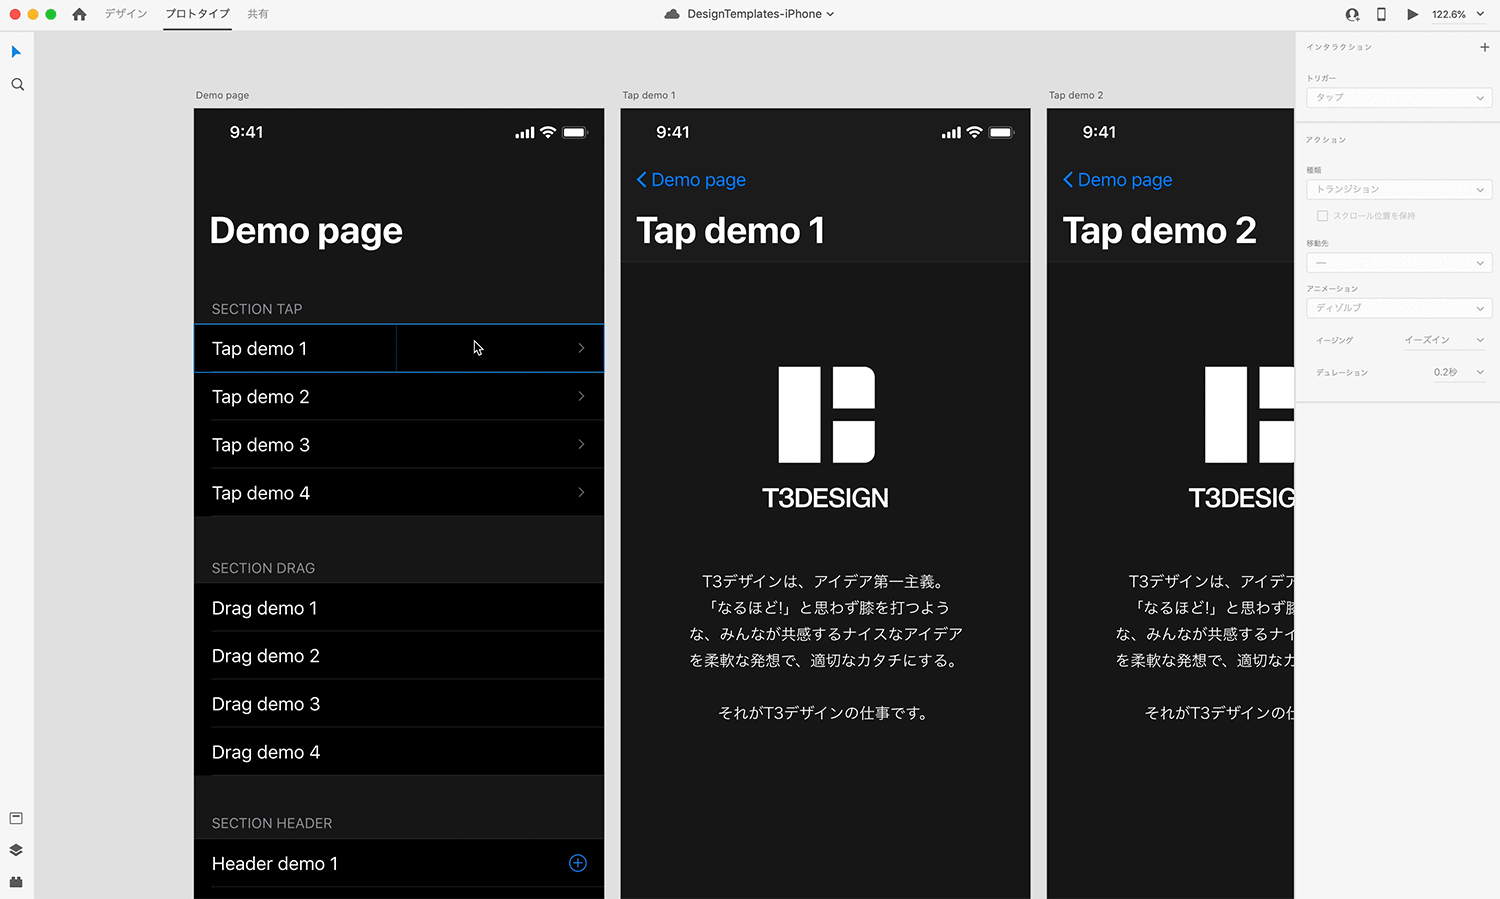Go to the Home screen icon
The height and width of the screenshot is (899, 1500).
pos(79,14)
